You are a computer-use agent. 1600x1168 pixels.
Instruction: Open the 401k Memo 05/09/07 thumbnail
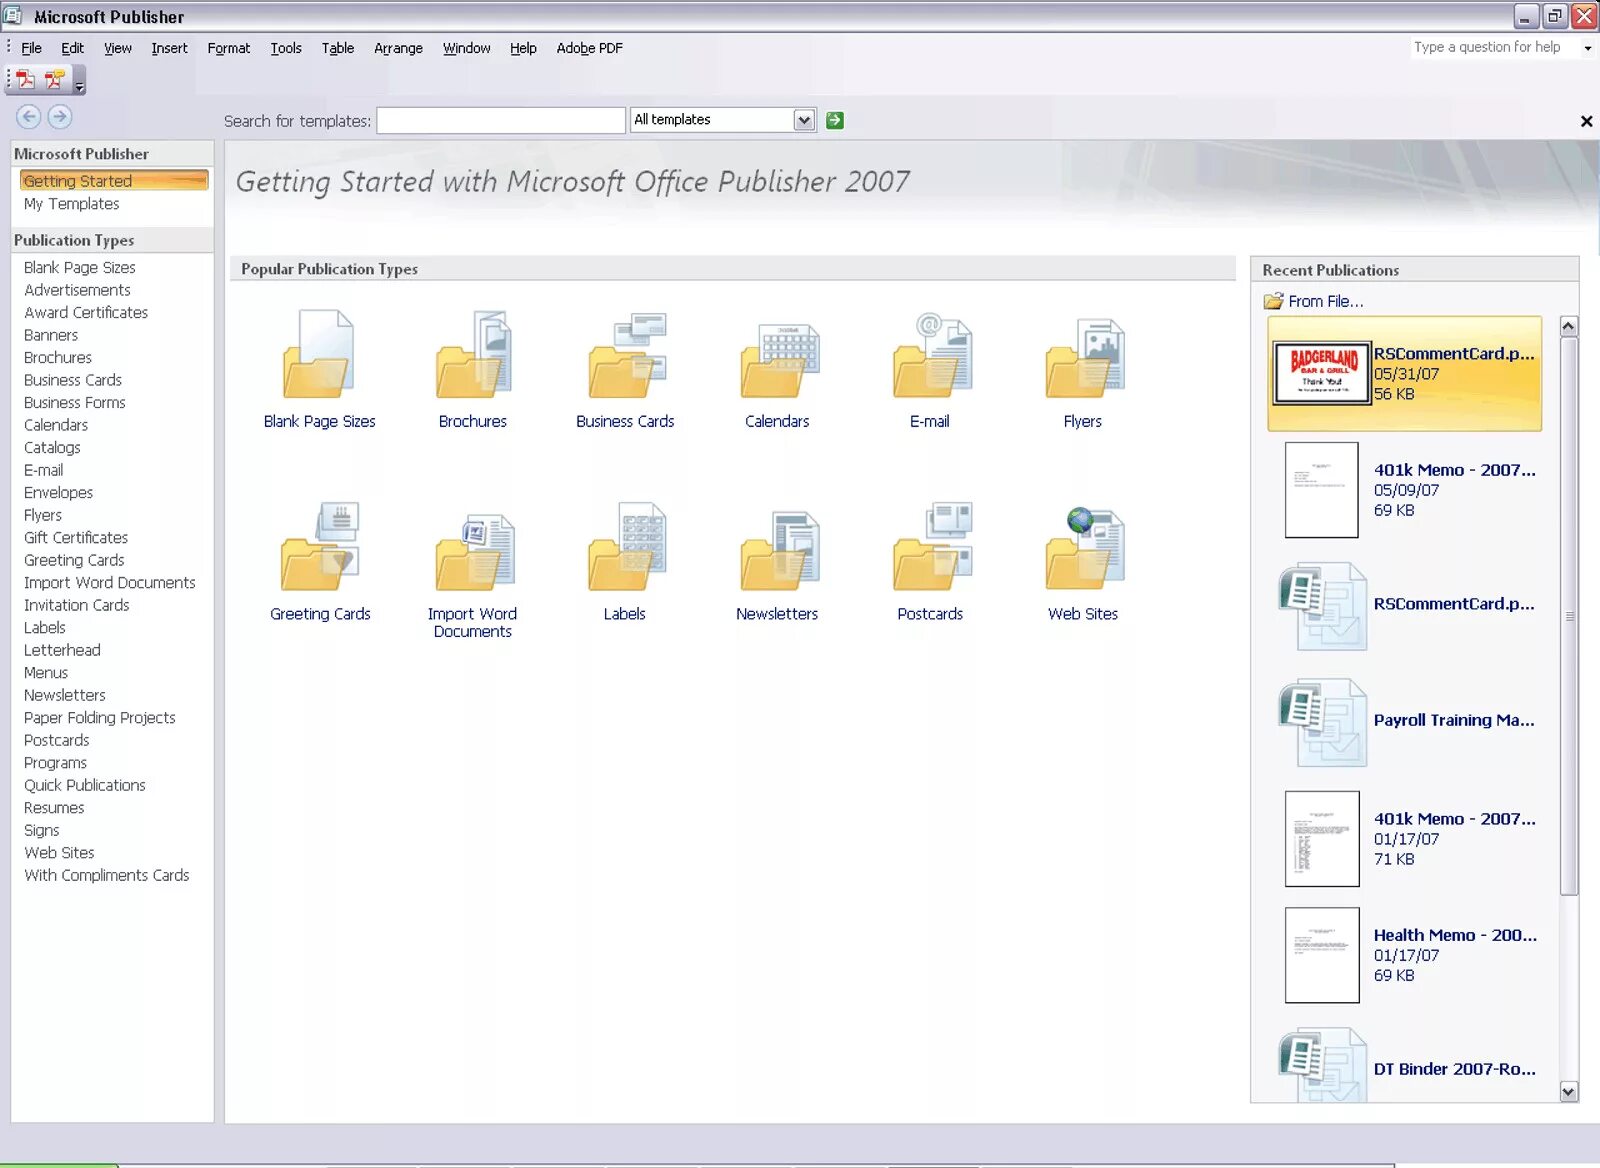(x=1322, y=490)
